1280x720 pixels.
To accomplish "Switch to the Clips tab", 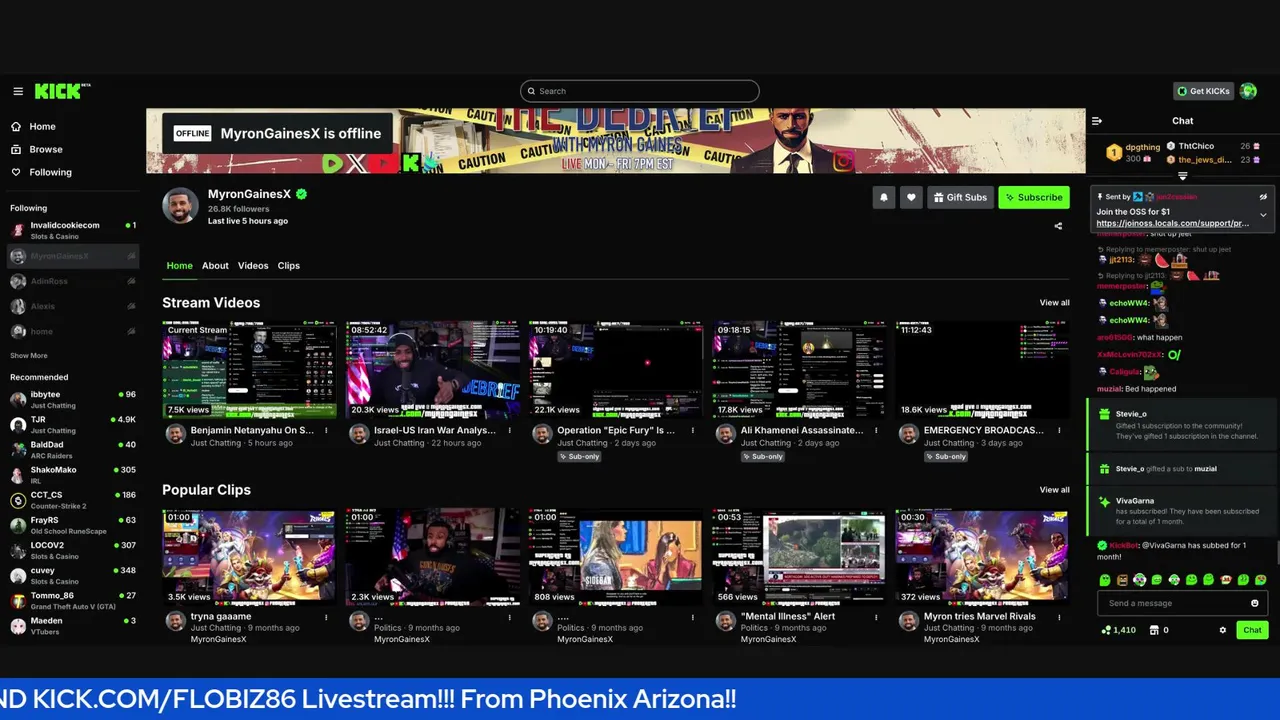I will pyautogui.click(x=289, y=266).
